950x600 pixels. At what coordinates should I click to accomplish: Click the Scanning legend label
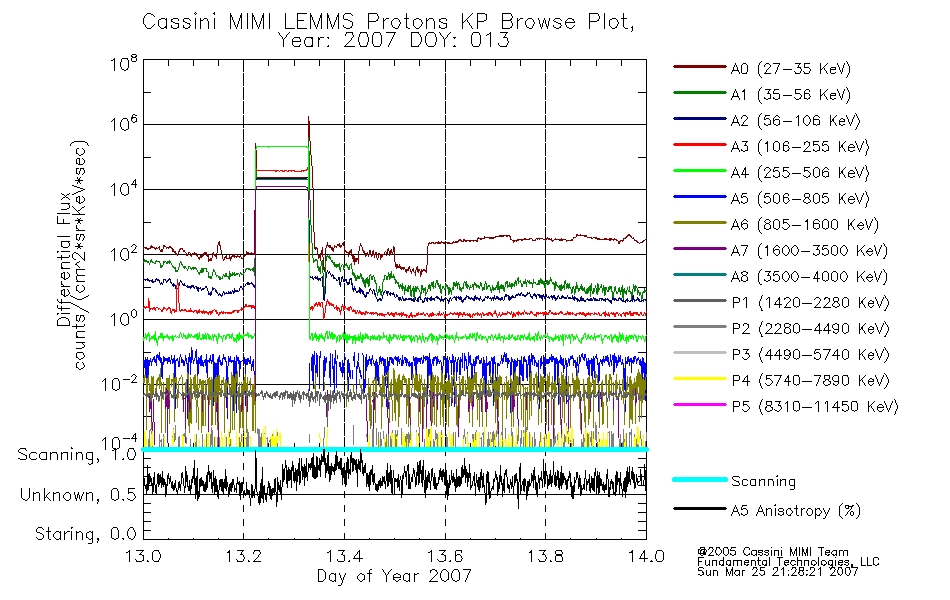click(x=763, y=482)
